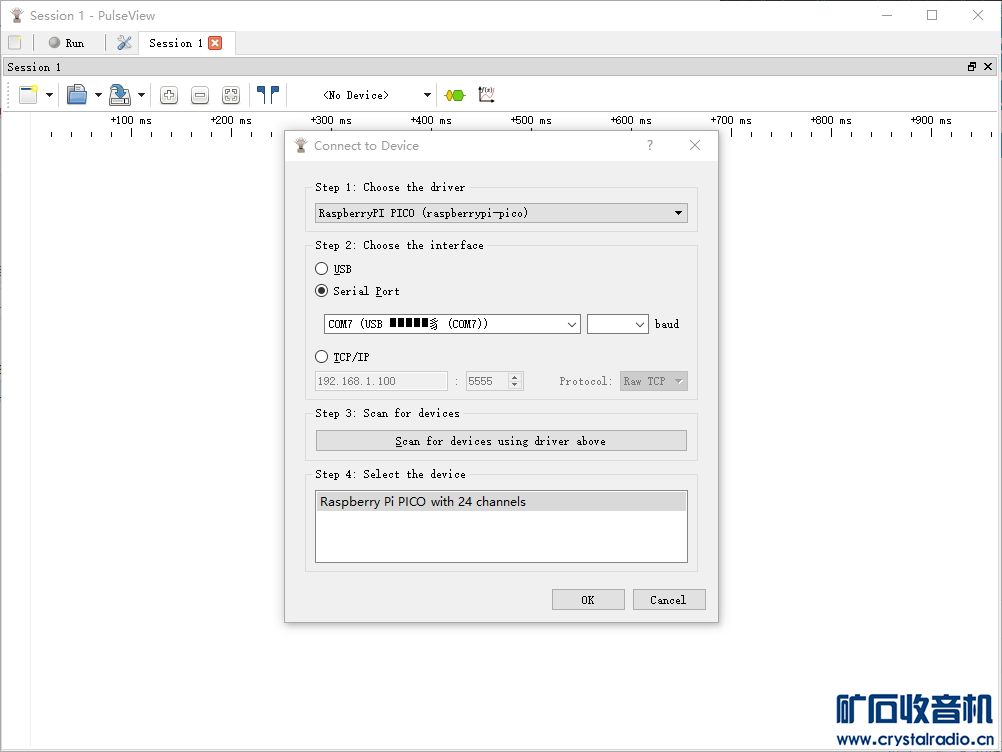Screen dimensions: 1002x752
Task: Expand the new view dropdown arrow
Action: point(49,95)
